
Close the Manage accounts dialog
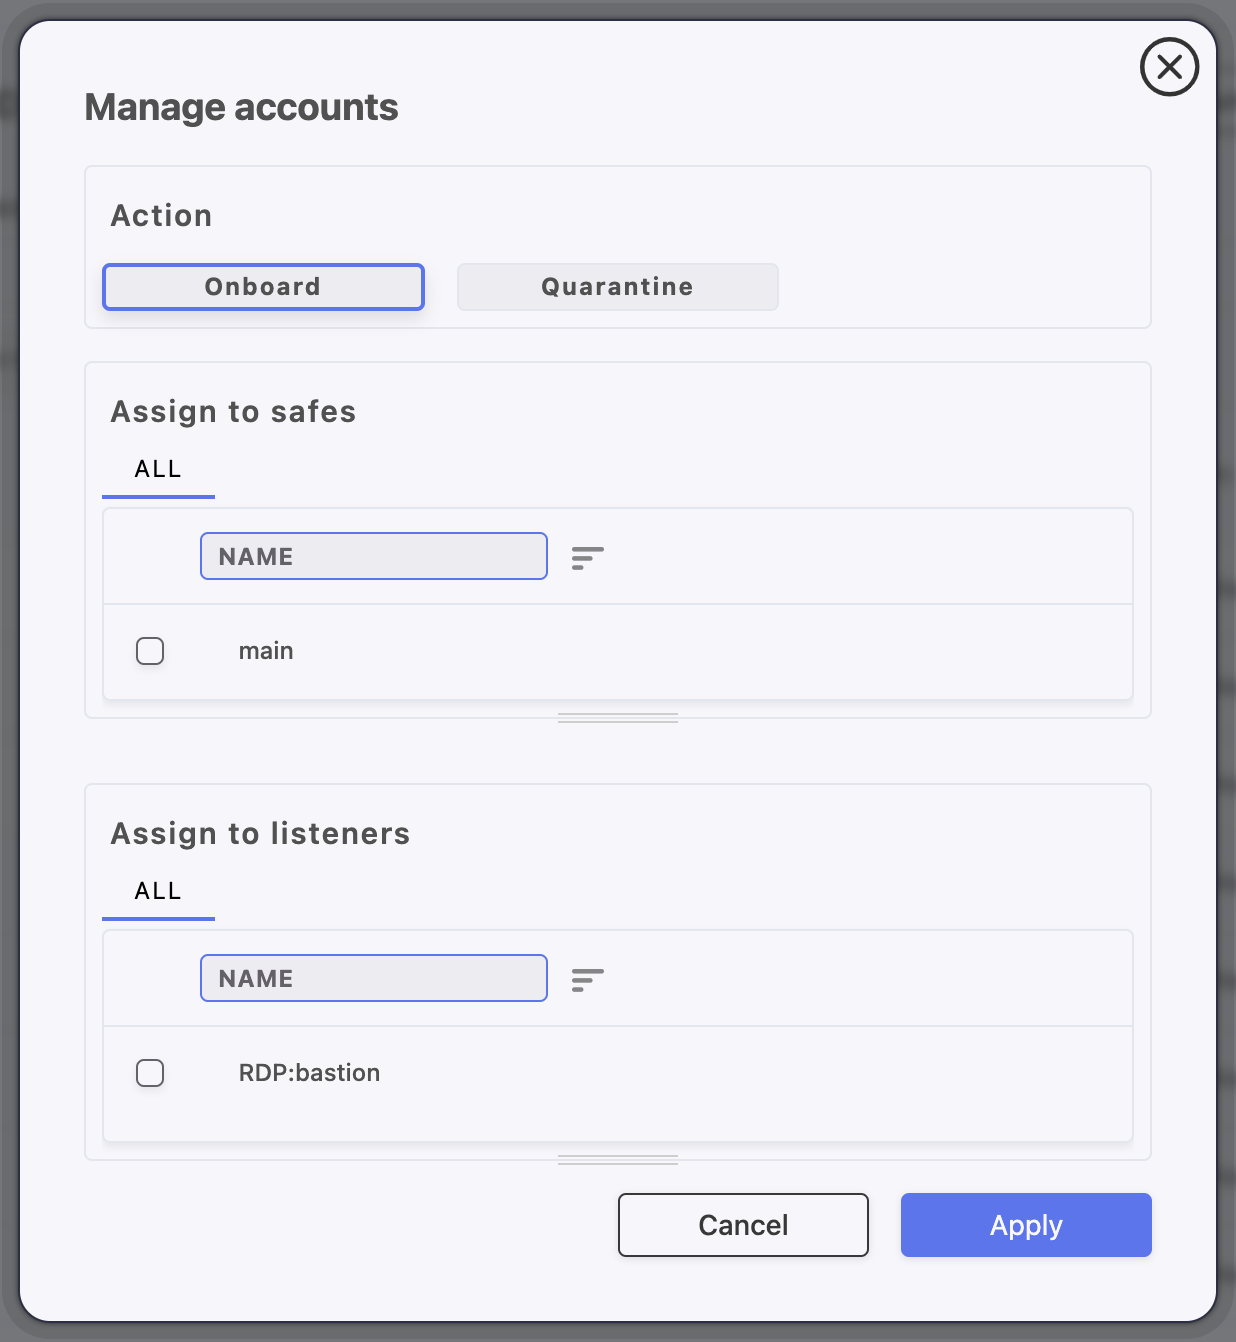(x=1169, y=67)
